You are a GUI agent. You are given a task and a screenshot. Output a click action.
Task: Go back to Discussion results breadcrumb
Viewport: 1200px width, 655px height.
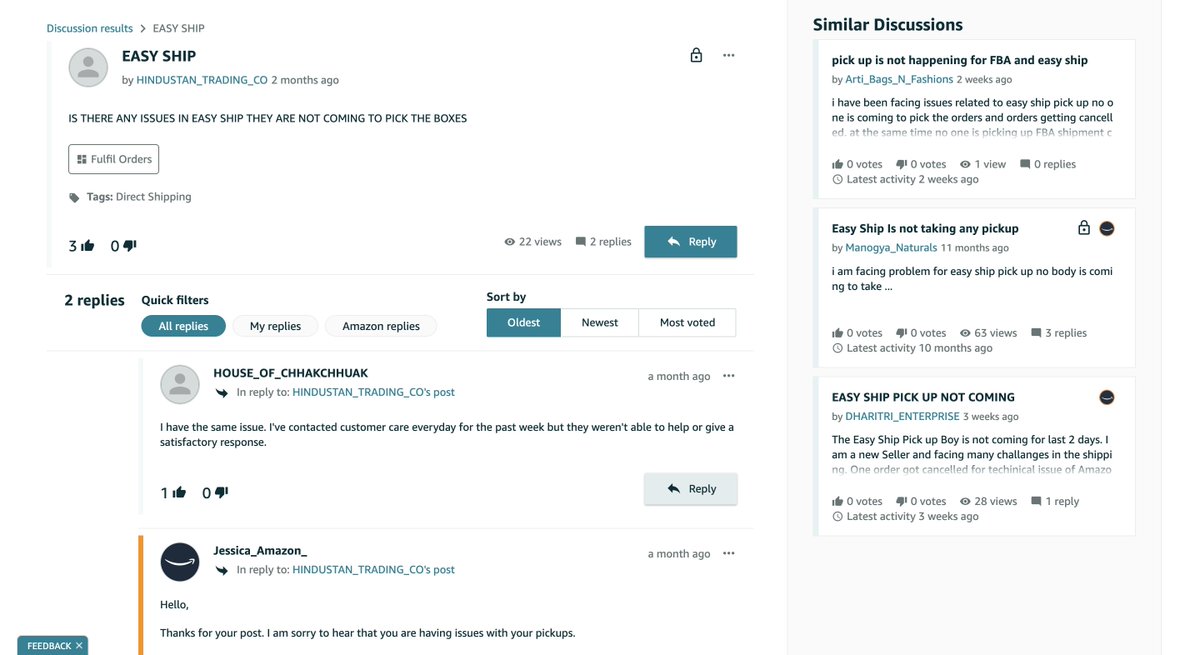pyautogui.click(x=90, y=28)
